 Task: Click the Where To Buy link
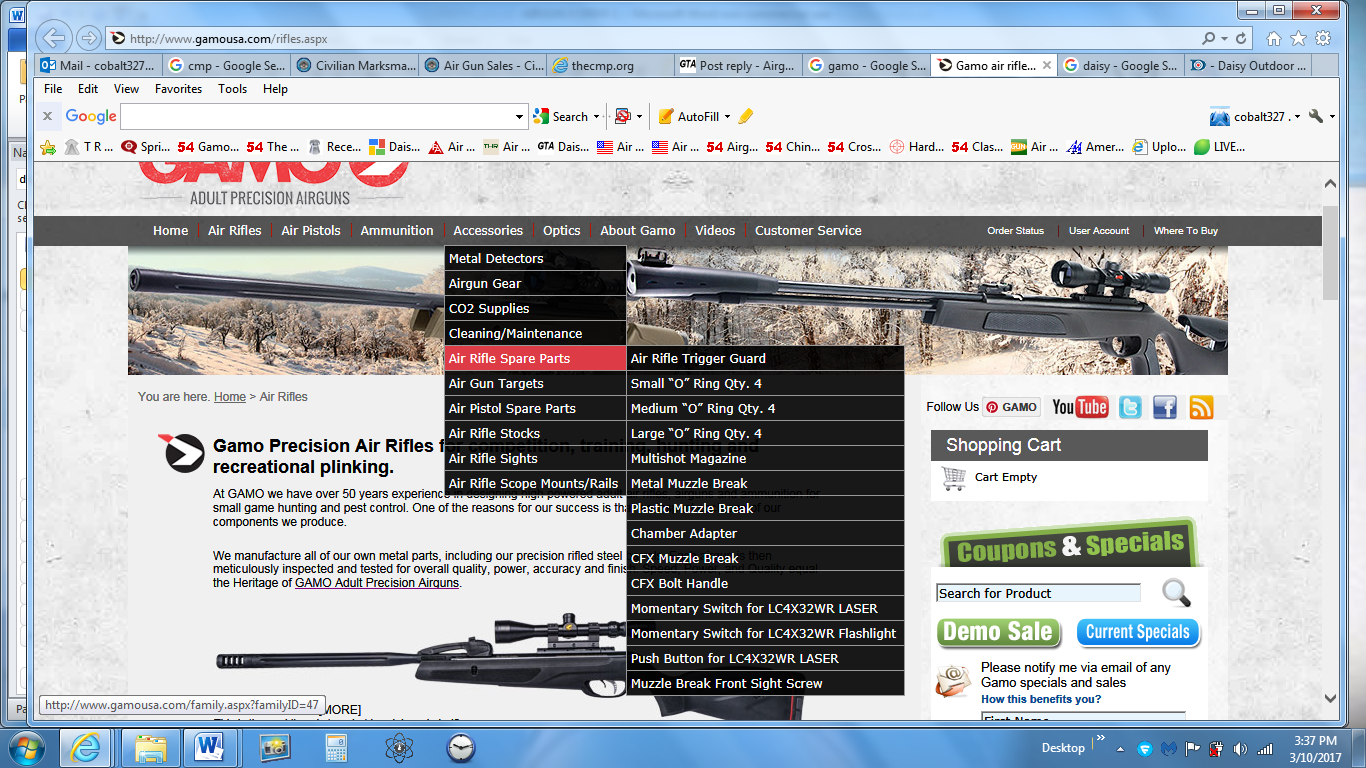[1186, 230]
